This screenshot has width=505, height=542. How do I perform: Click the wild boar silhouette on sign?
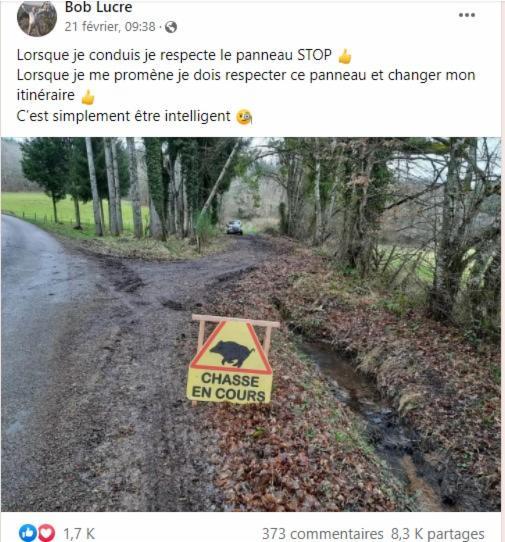coord(232,353)
